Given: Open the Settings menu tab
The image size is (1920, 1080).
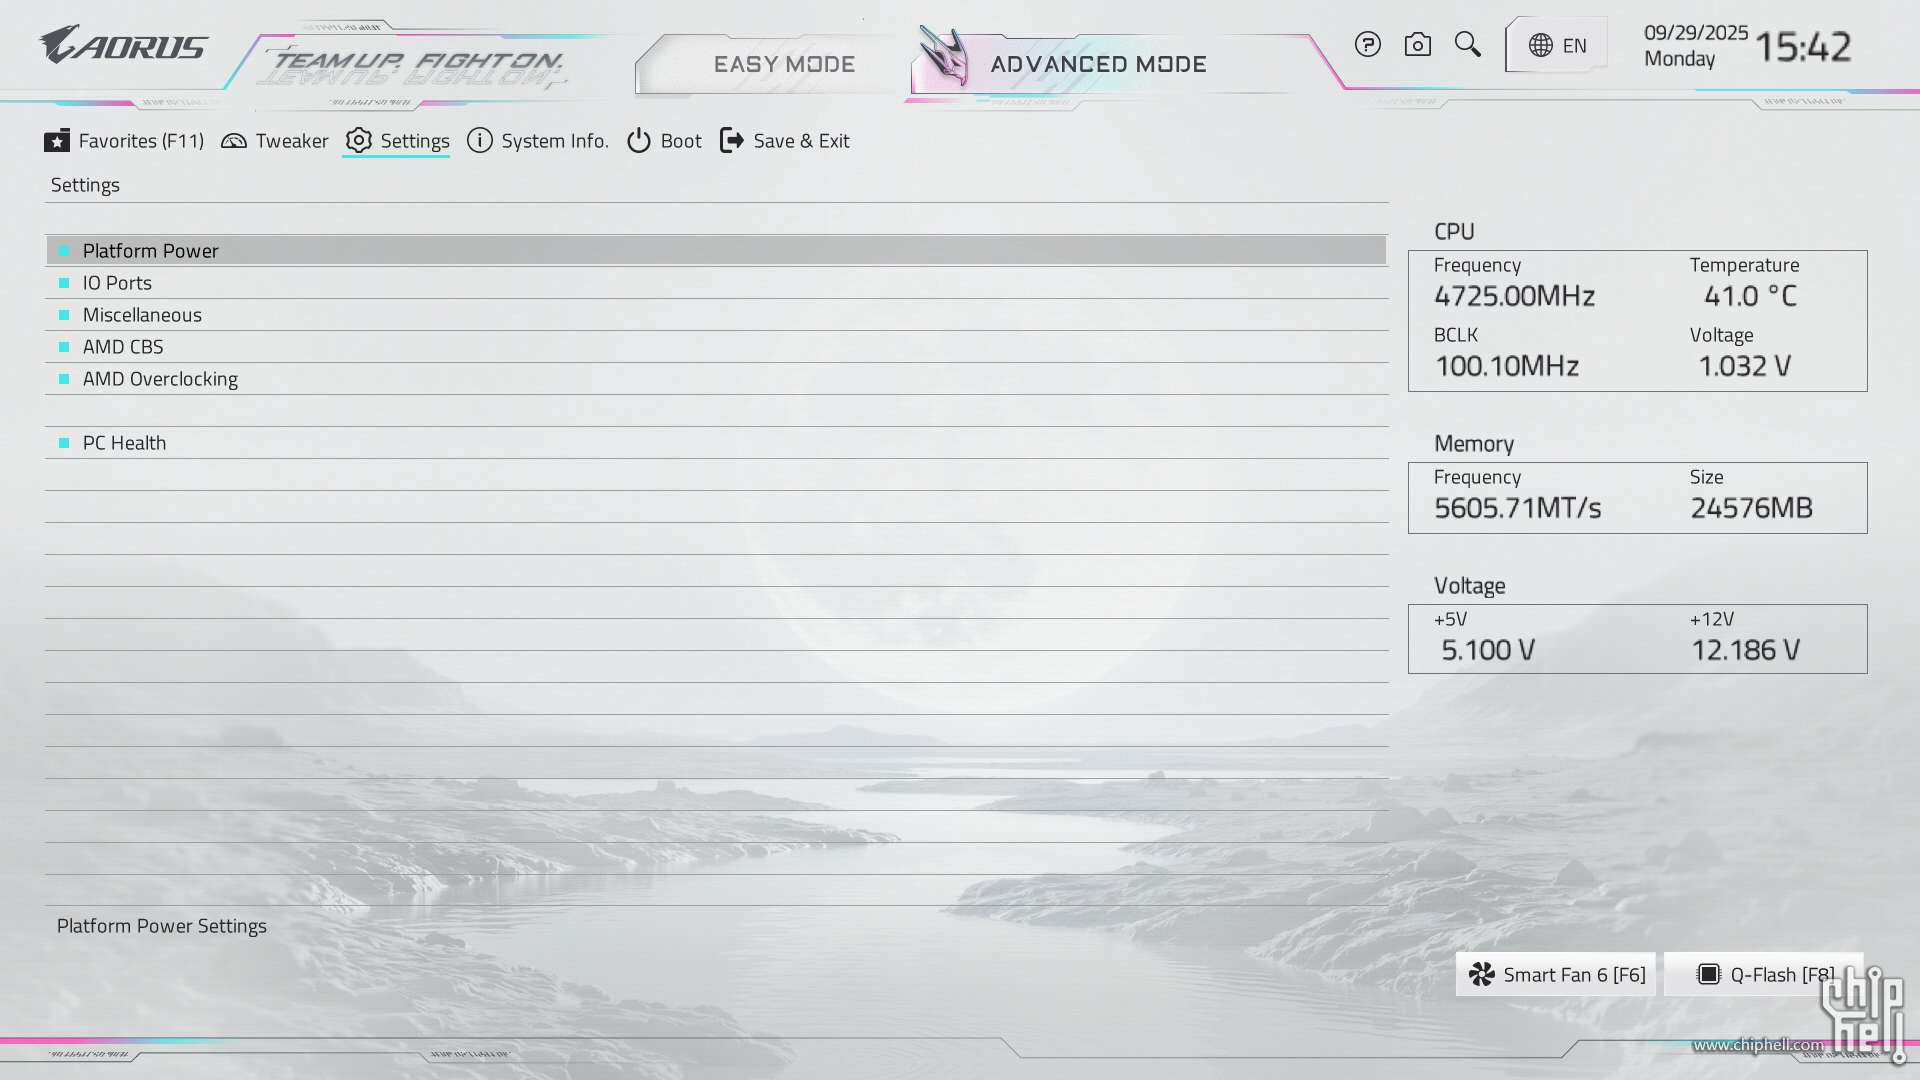Looking at the screenshot, I should pyautogui.click(x=397, y=141).
